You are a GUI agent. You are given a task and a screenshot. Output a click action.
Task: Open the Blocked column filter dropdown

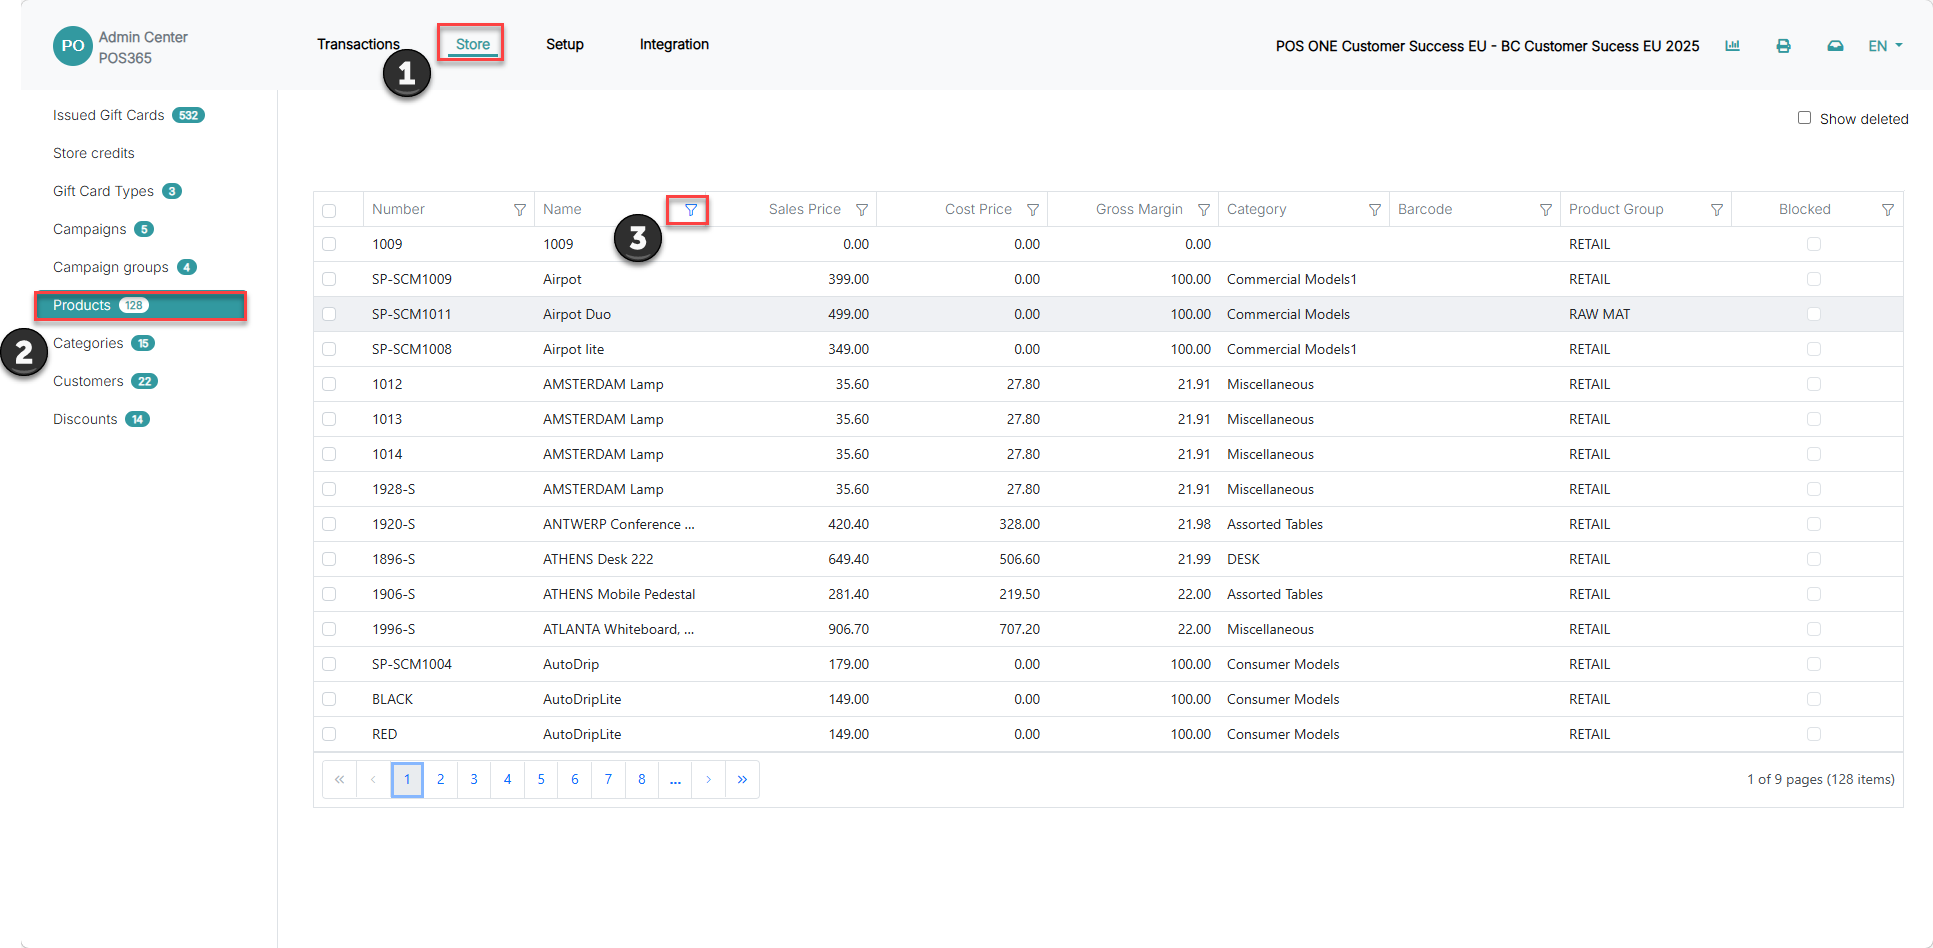1887,210
